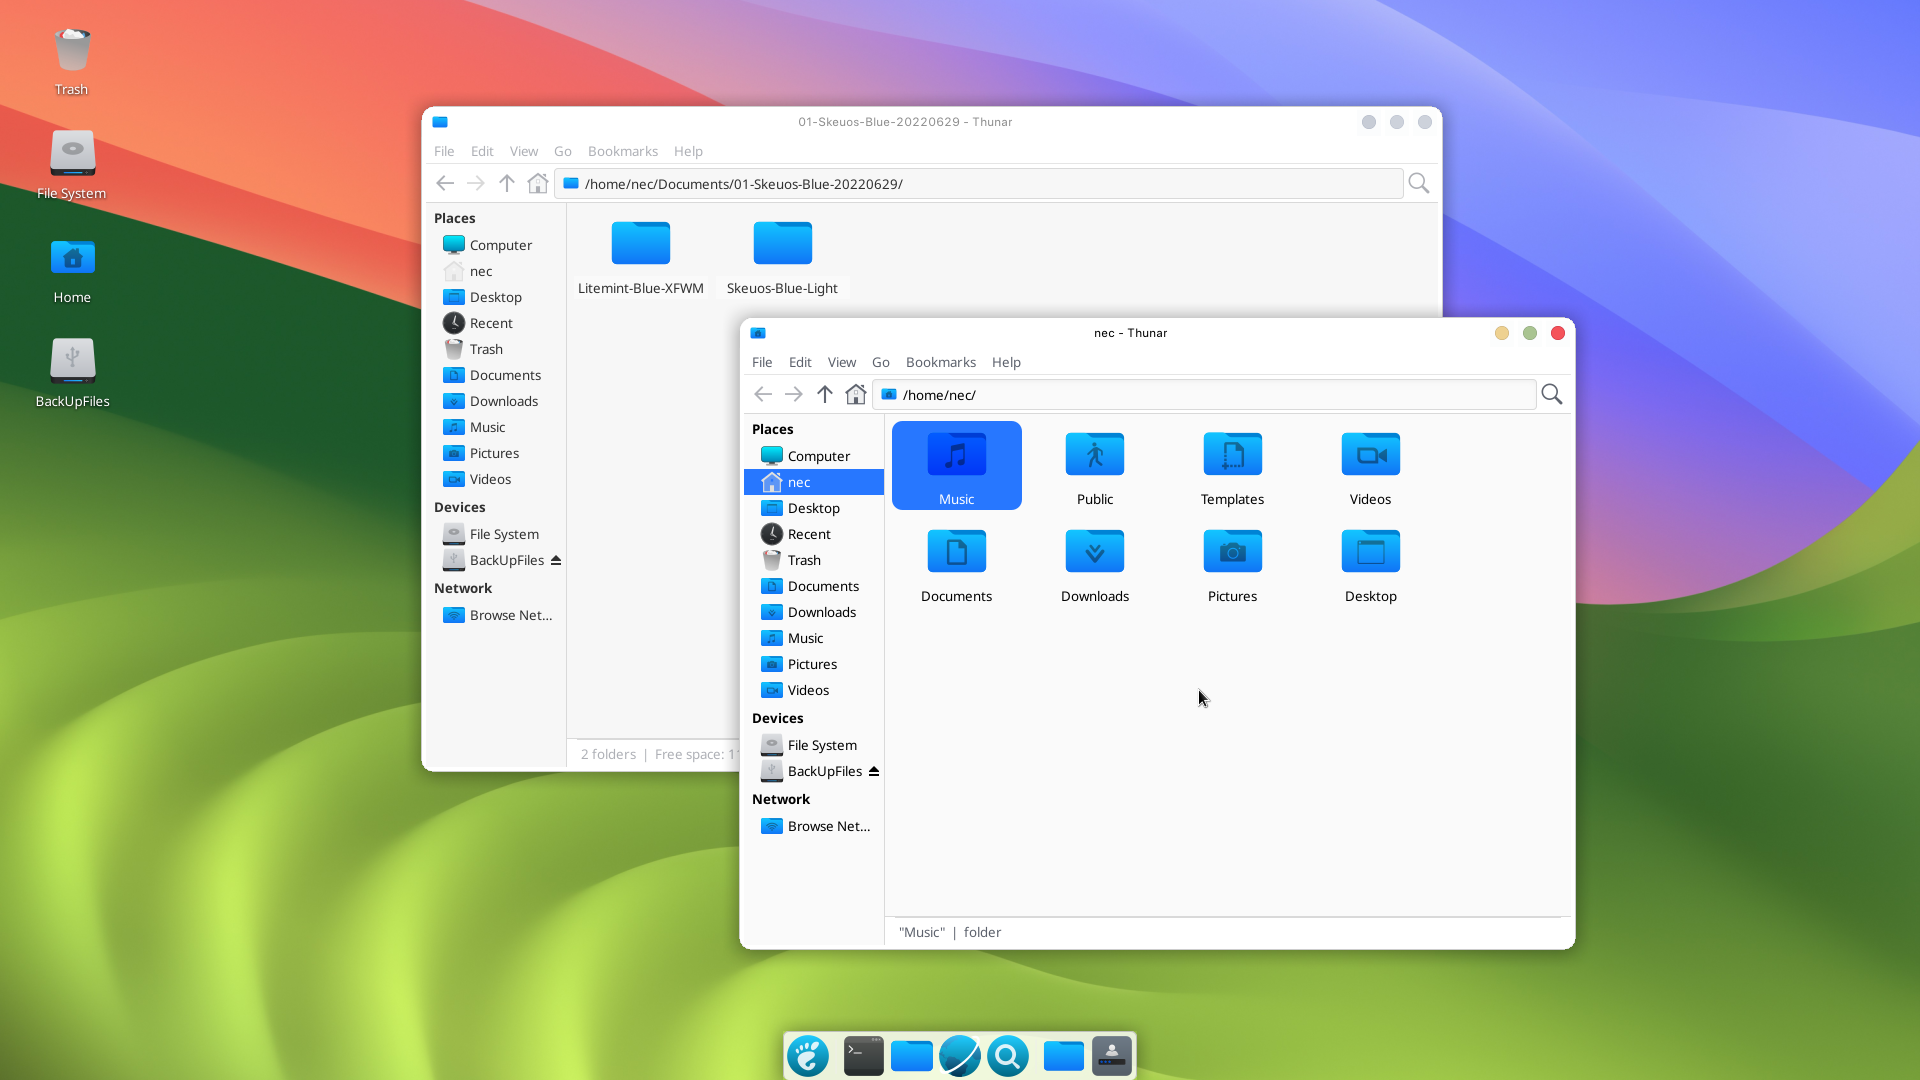The height and width of the screenshot is (1080, 1920).
Task: Click the /home/nec/ location bar
Action: [1204, 395]
